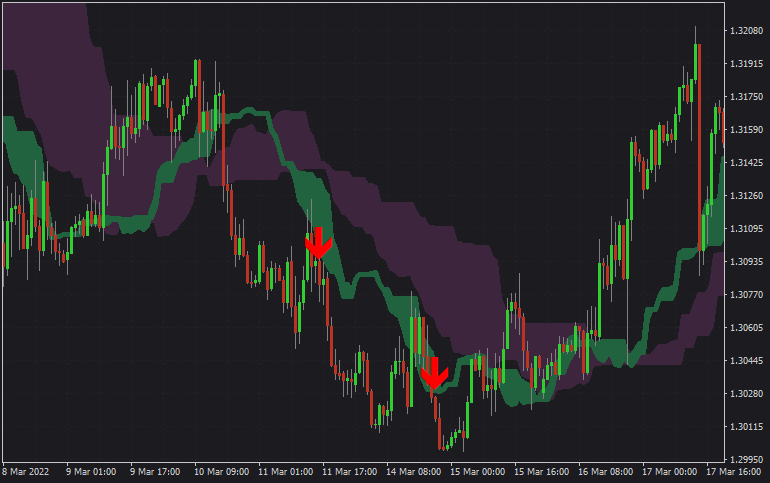Select the 1.31425 price axis value
Viewport: 770px width, 483px height.
746,162
